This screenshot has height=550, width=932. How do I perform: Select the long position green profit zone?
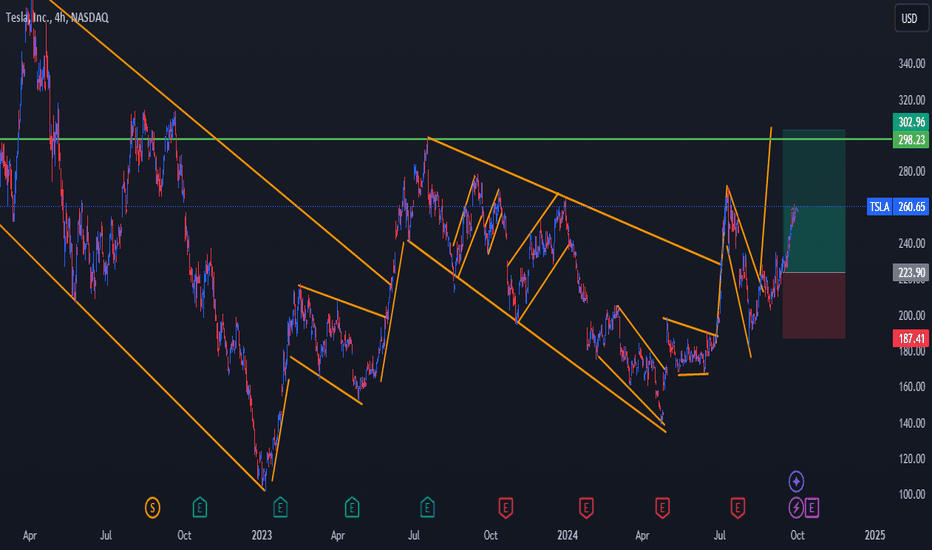[x=814, y=201]
